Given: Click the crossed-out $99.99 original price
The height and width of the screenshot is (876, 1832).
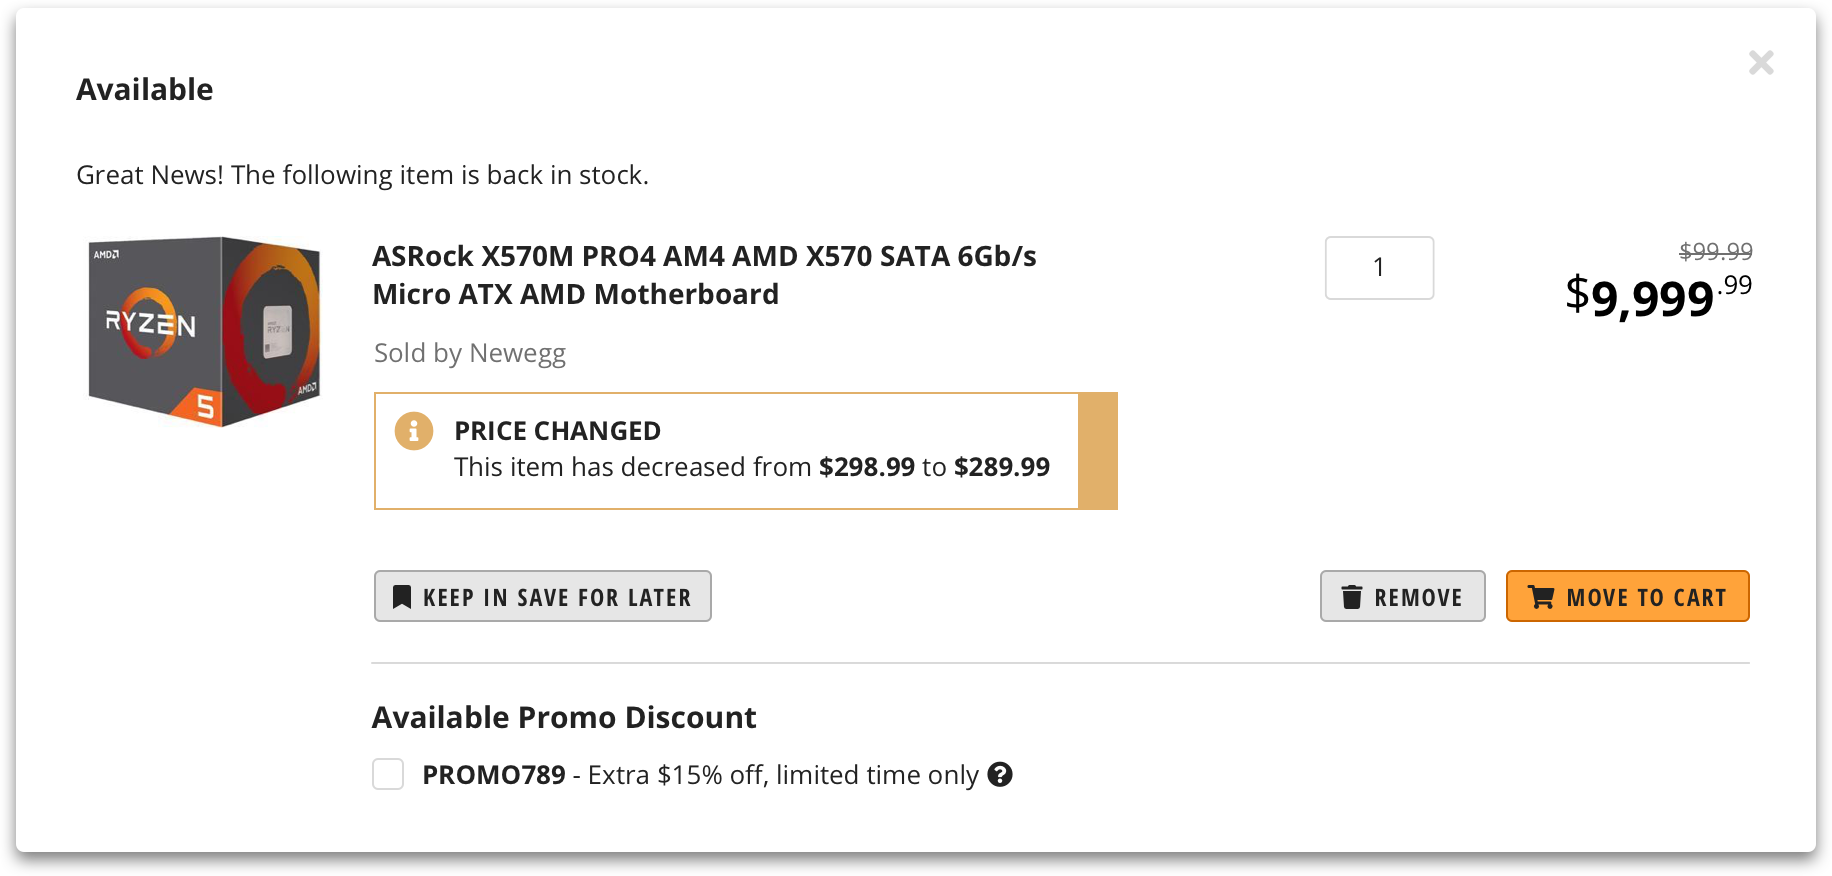Looking at the screenshot, I should click(x=1715, y=251).
